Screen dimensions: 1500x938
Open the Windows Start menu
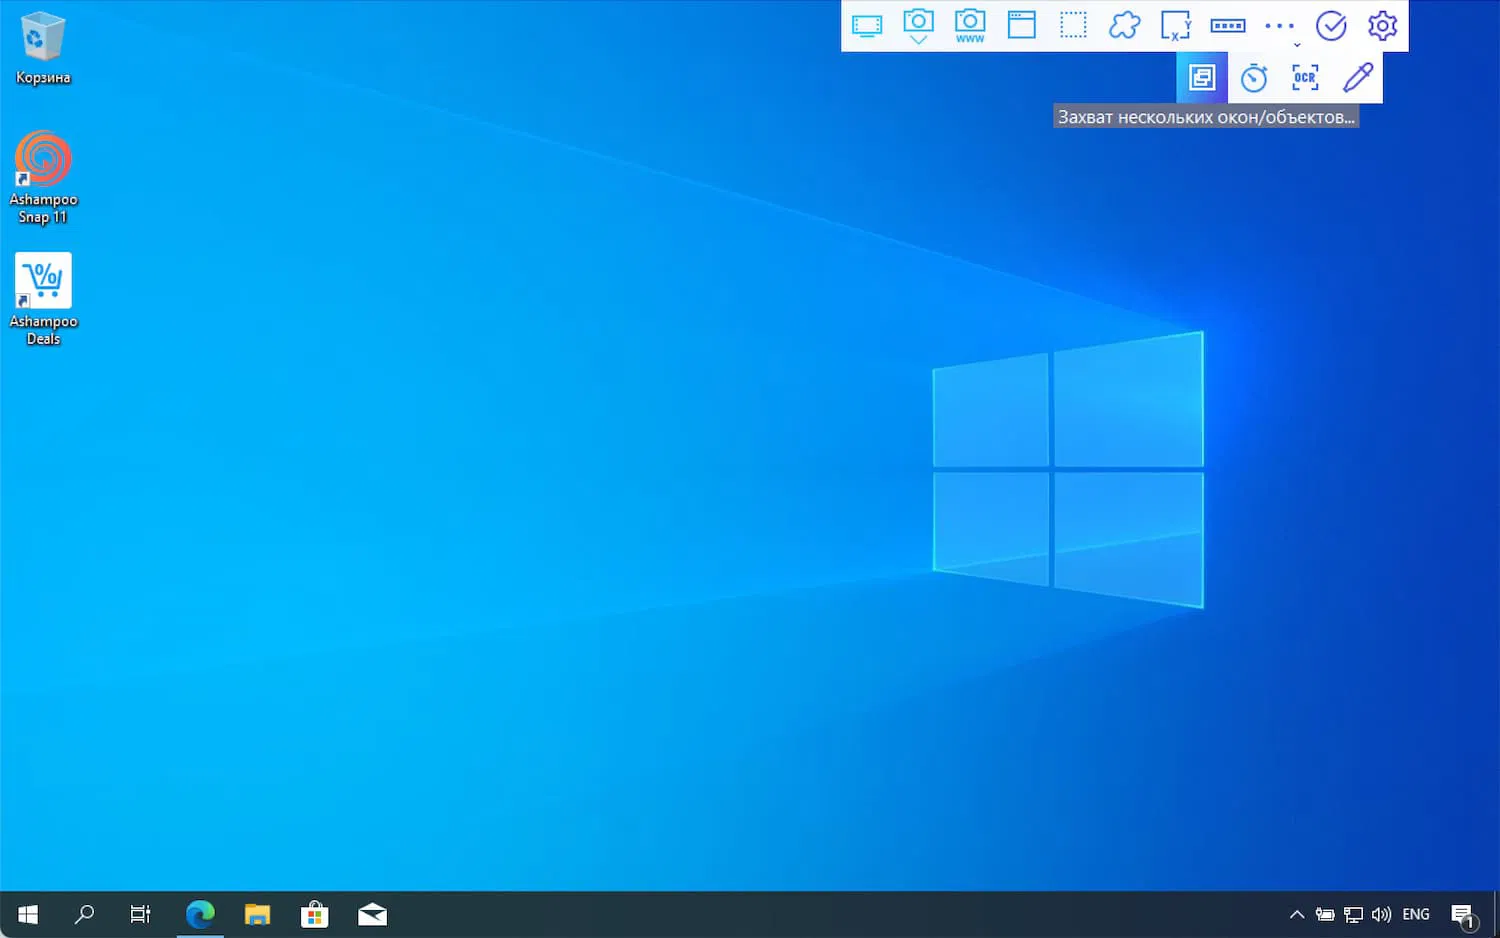(x=28, y=914)
